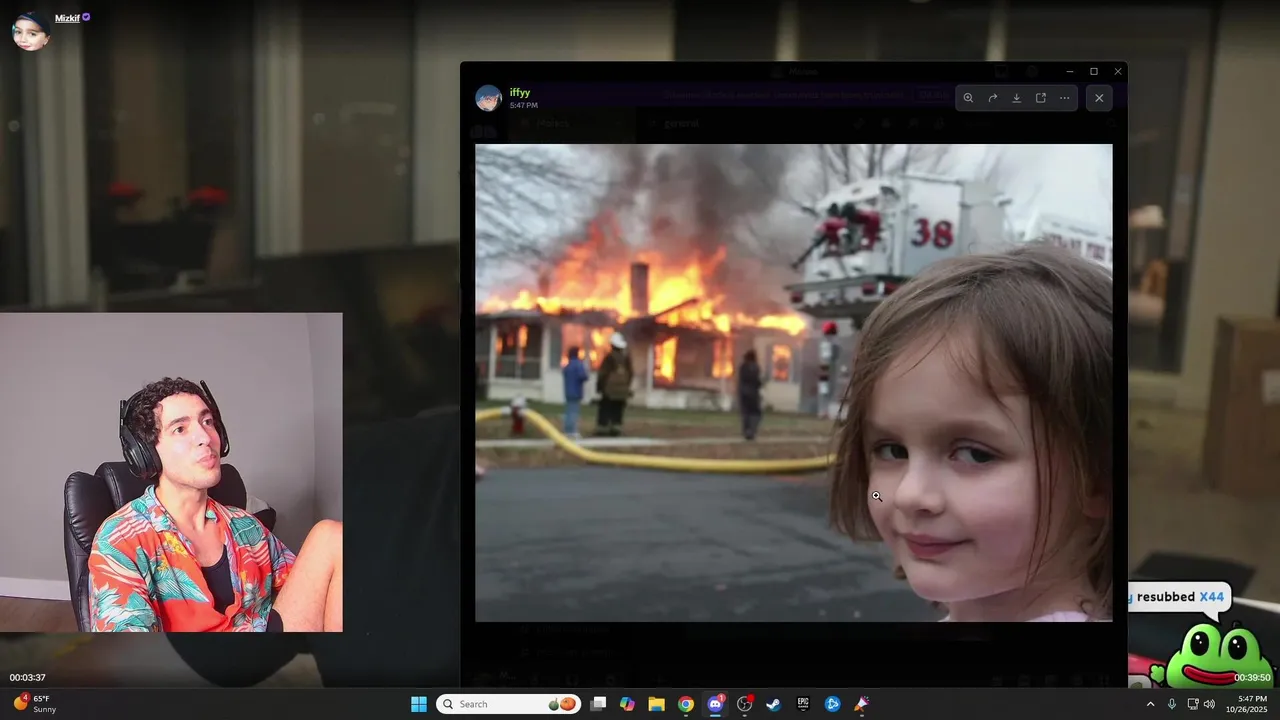Click the 00:39:50 duration label
The width and height of the screenshot is (1280, 720).
pos(1252,677)
